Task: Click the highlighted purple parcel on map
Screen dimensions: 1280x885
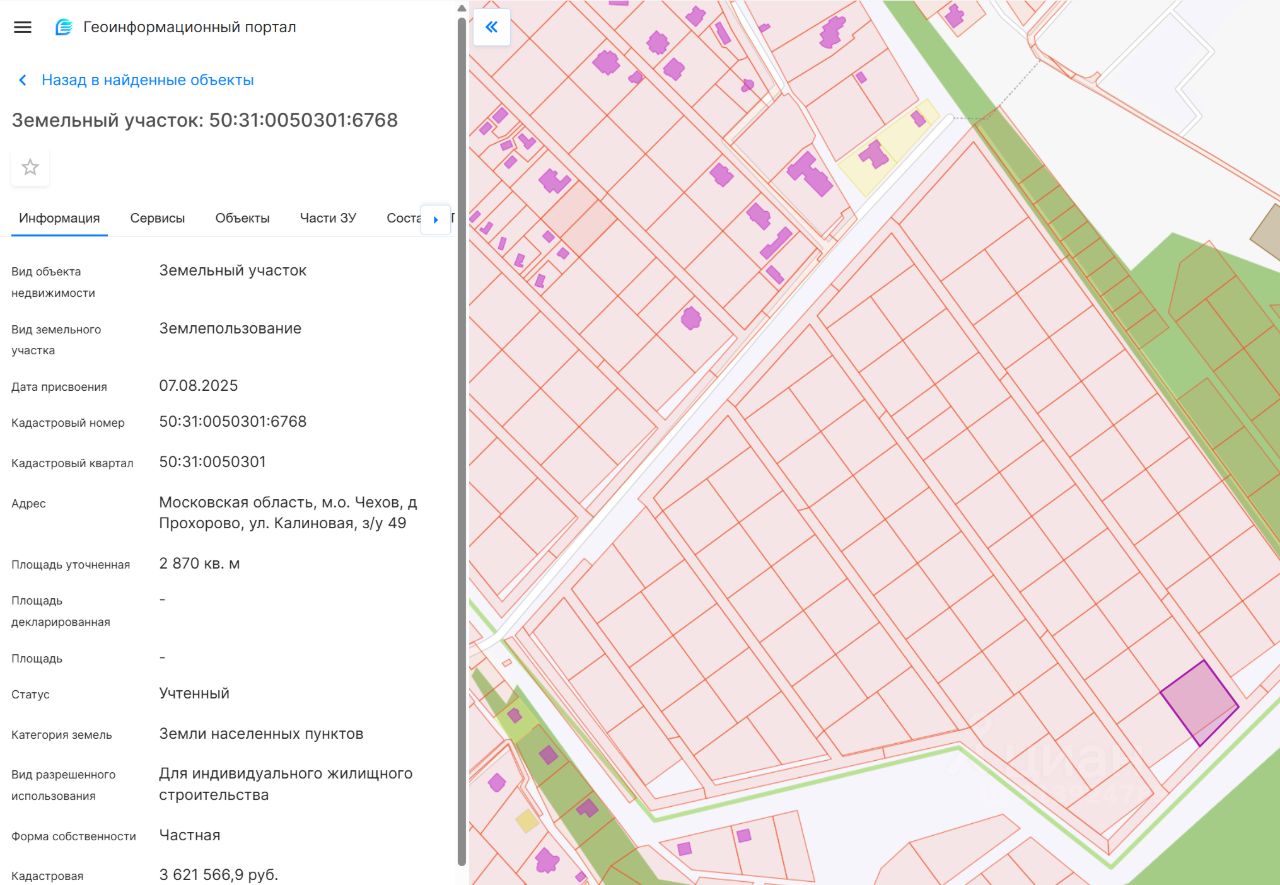Action: click(x=1199, y=703)
